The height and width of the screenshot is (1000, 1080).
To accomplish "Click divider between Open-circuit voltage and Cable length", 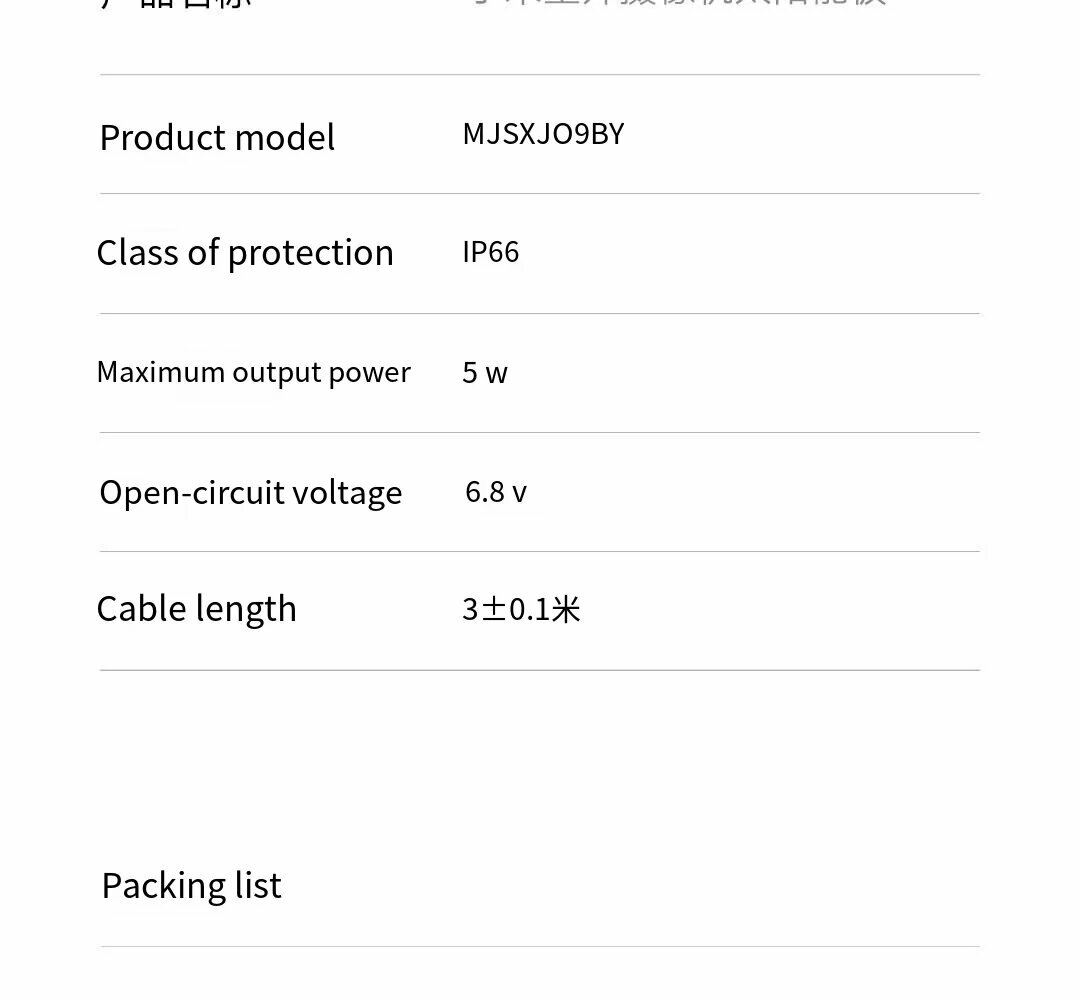I will point(540,551).
